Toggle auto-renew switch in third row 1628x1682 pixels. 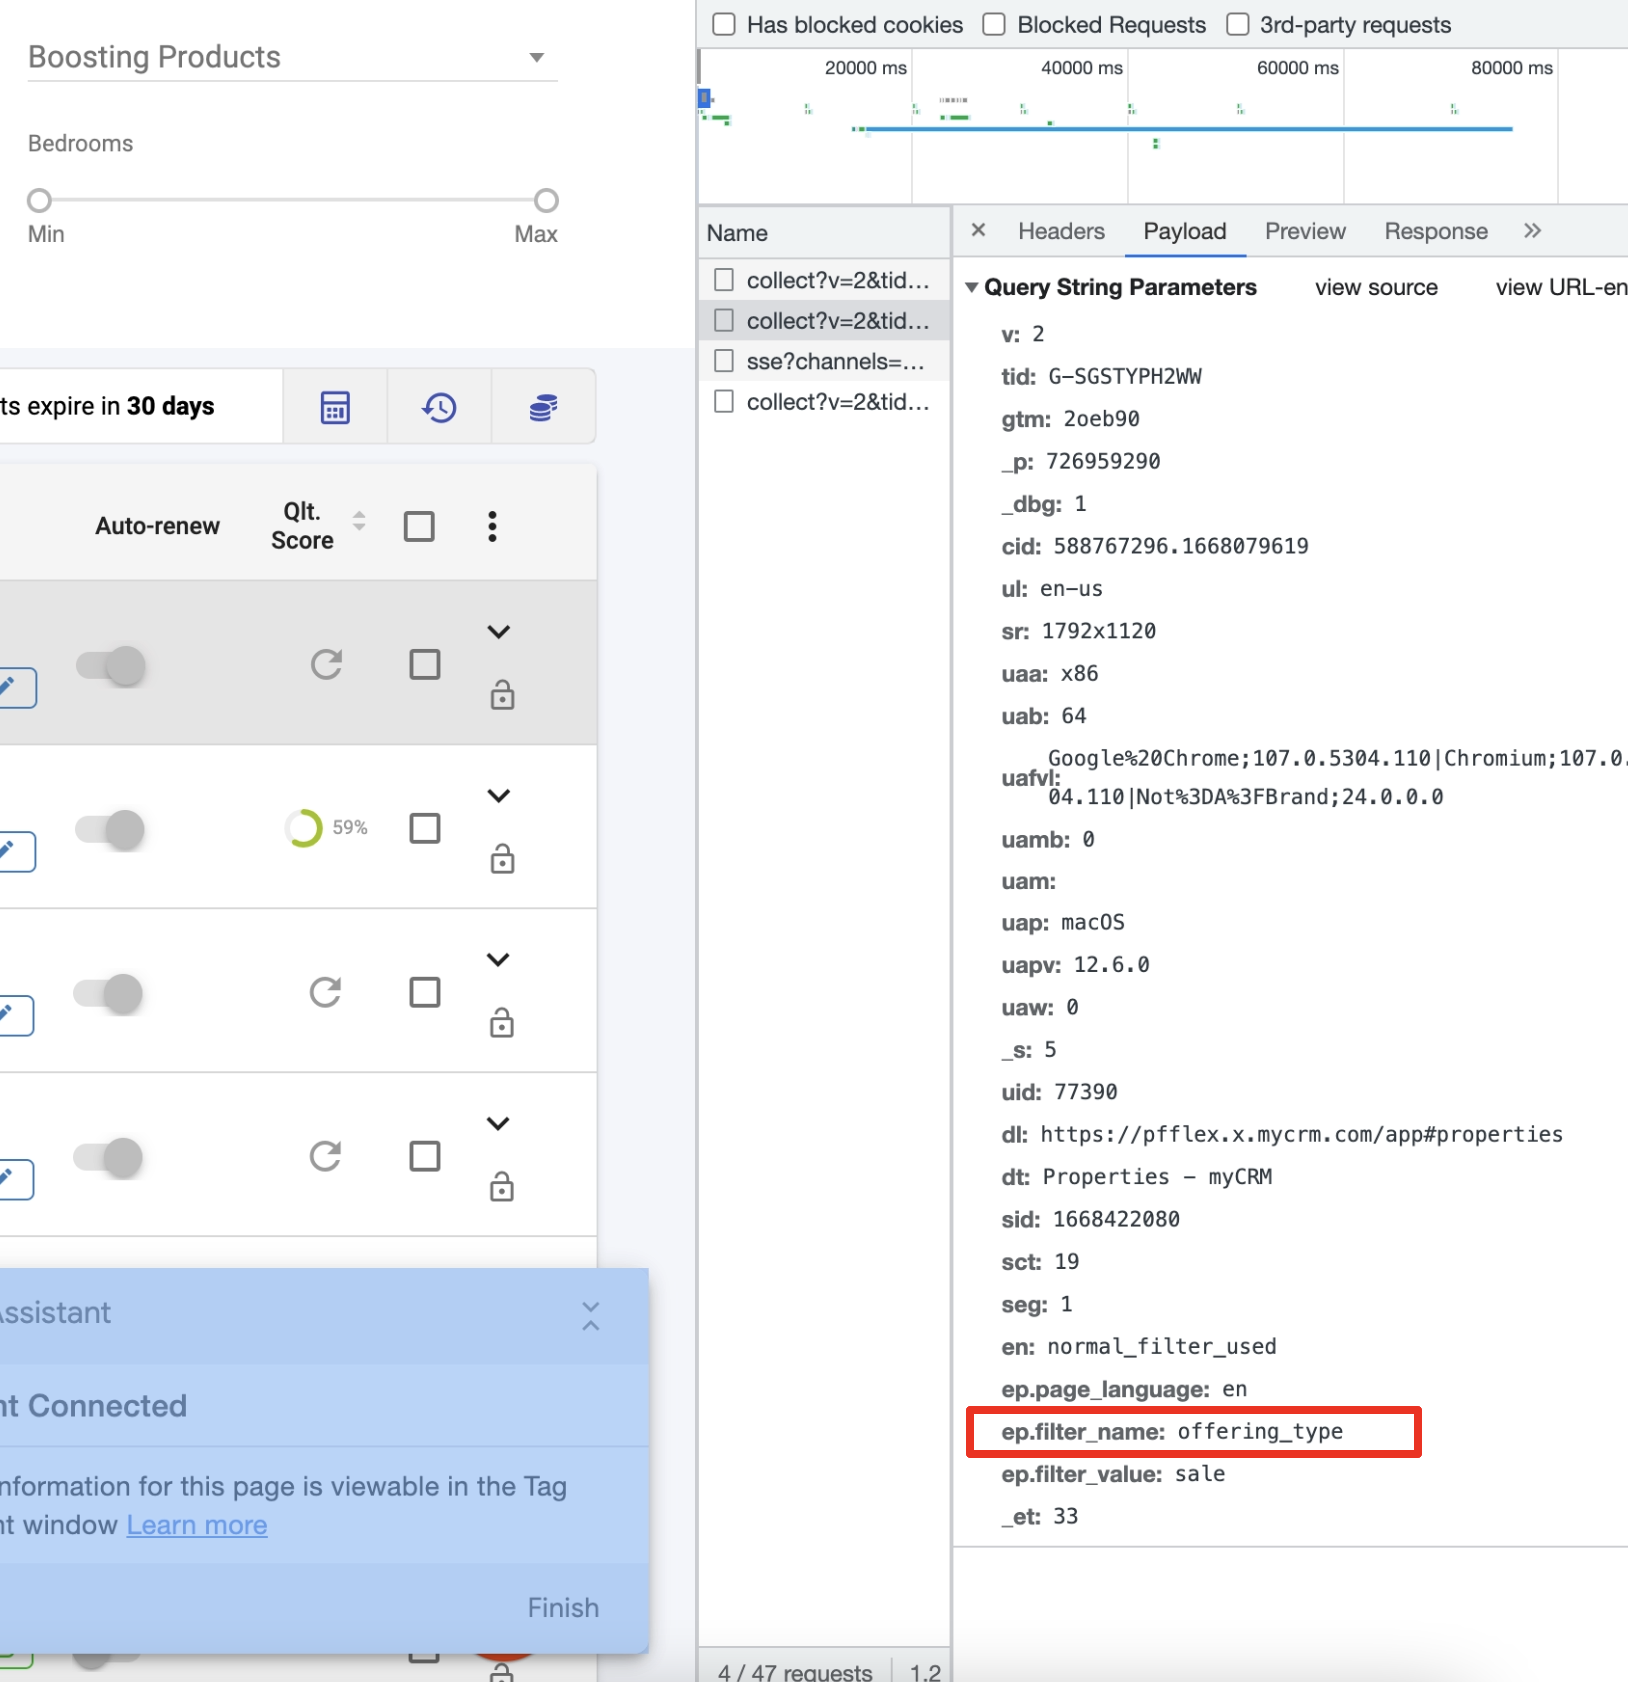(x=109, y=993)
